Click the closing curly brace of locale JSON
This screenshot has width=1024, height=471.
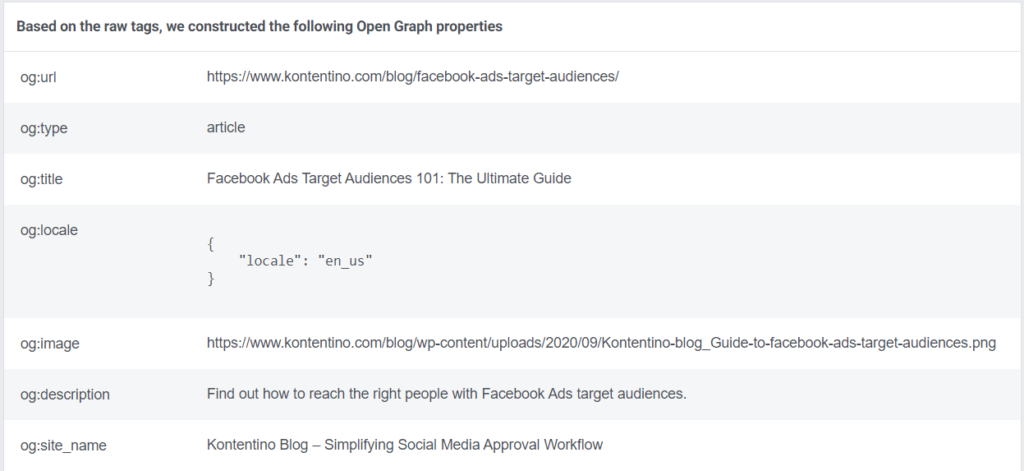coord(211,279)
